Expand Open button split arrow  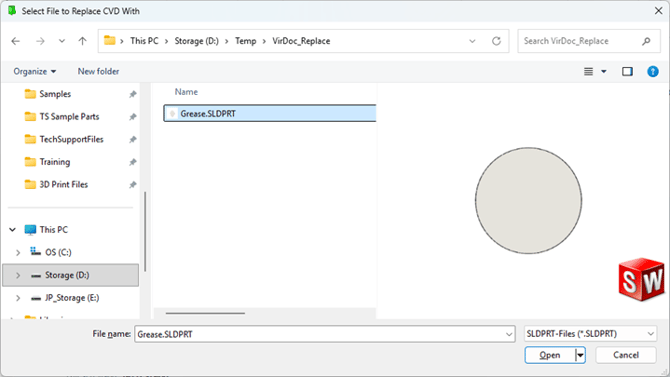(x=580, y=355)
